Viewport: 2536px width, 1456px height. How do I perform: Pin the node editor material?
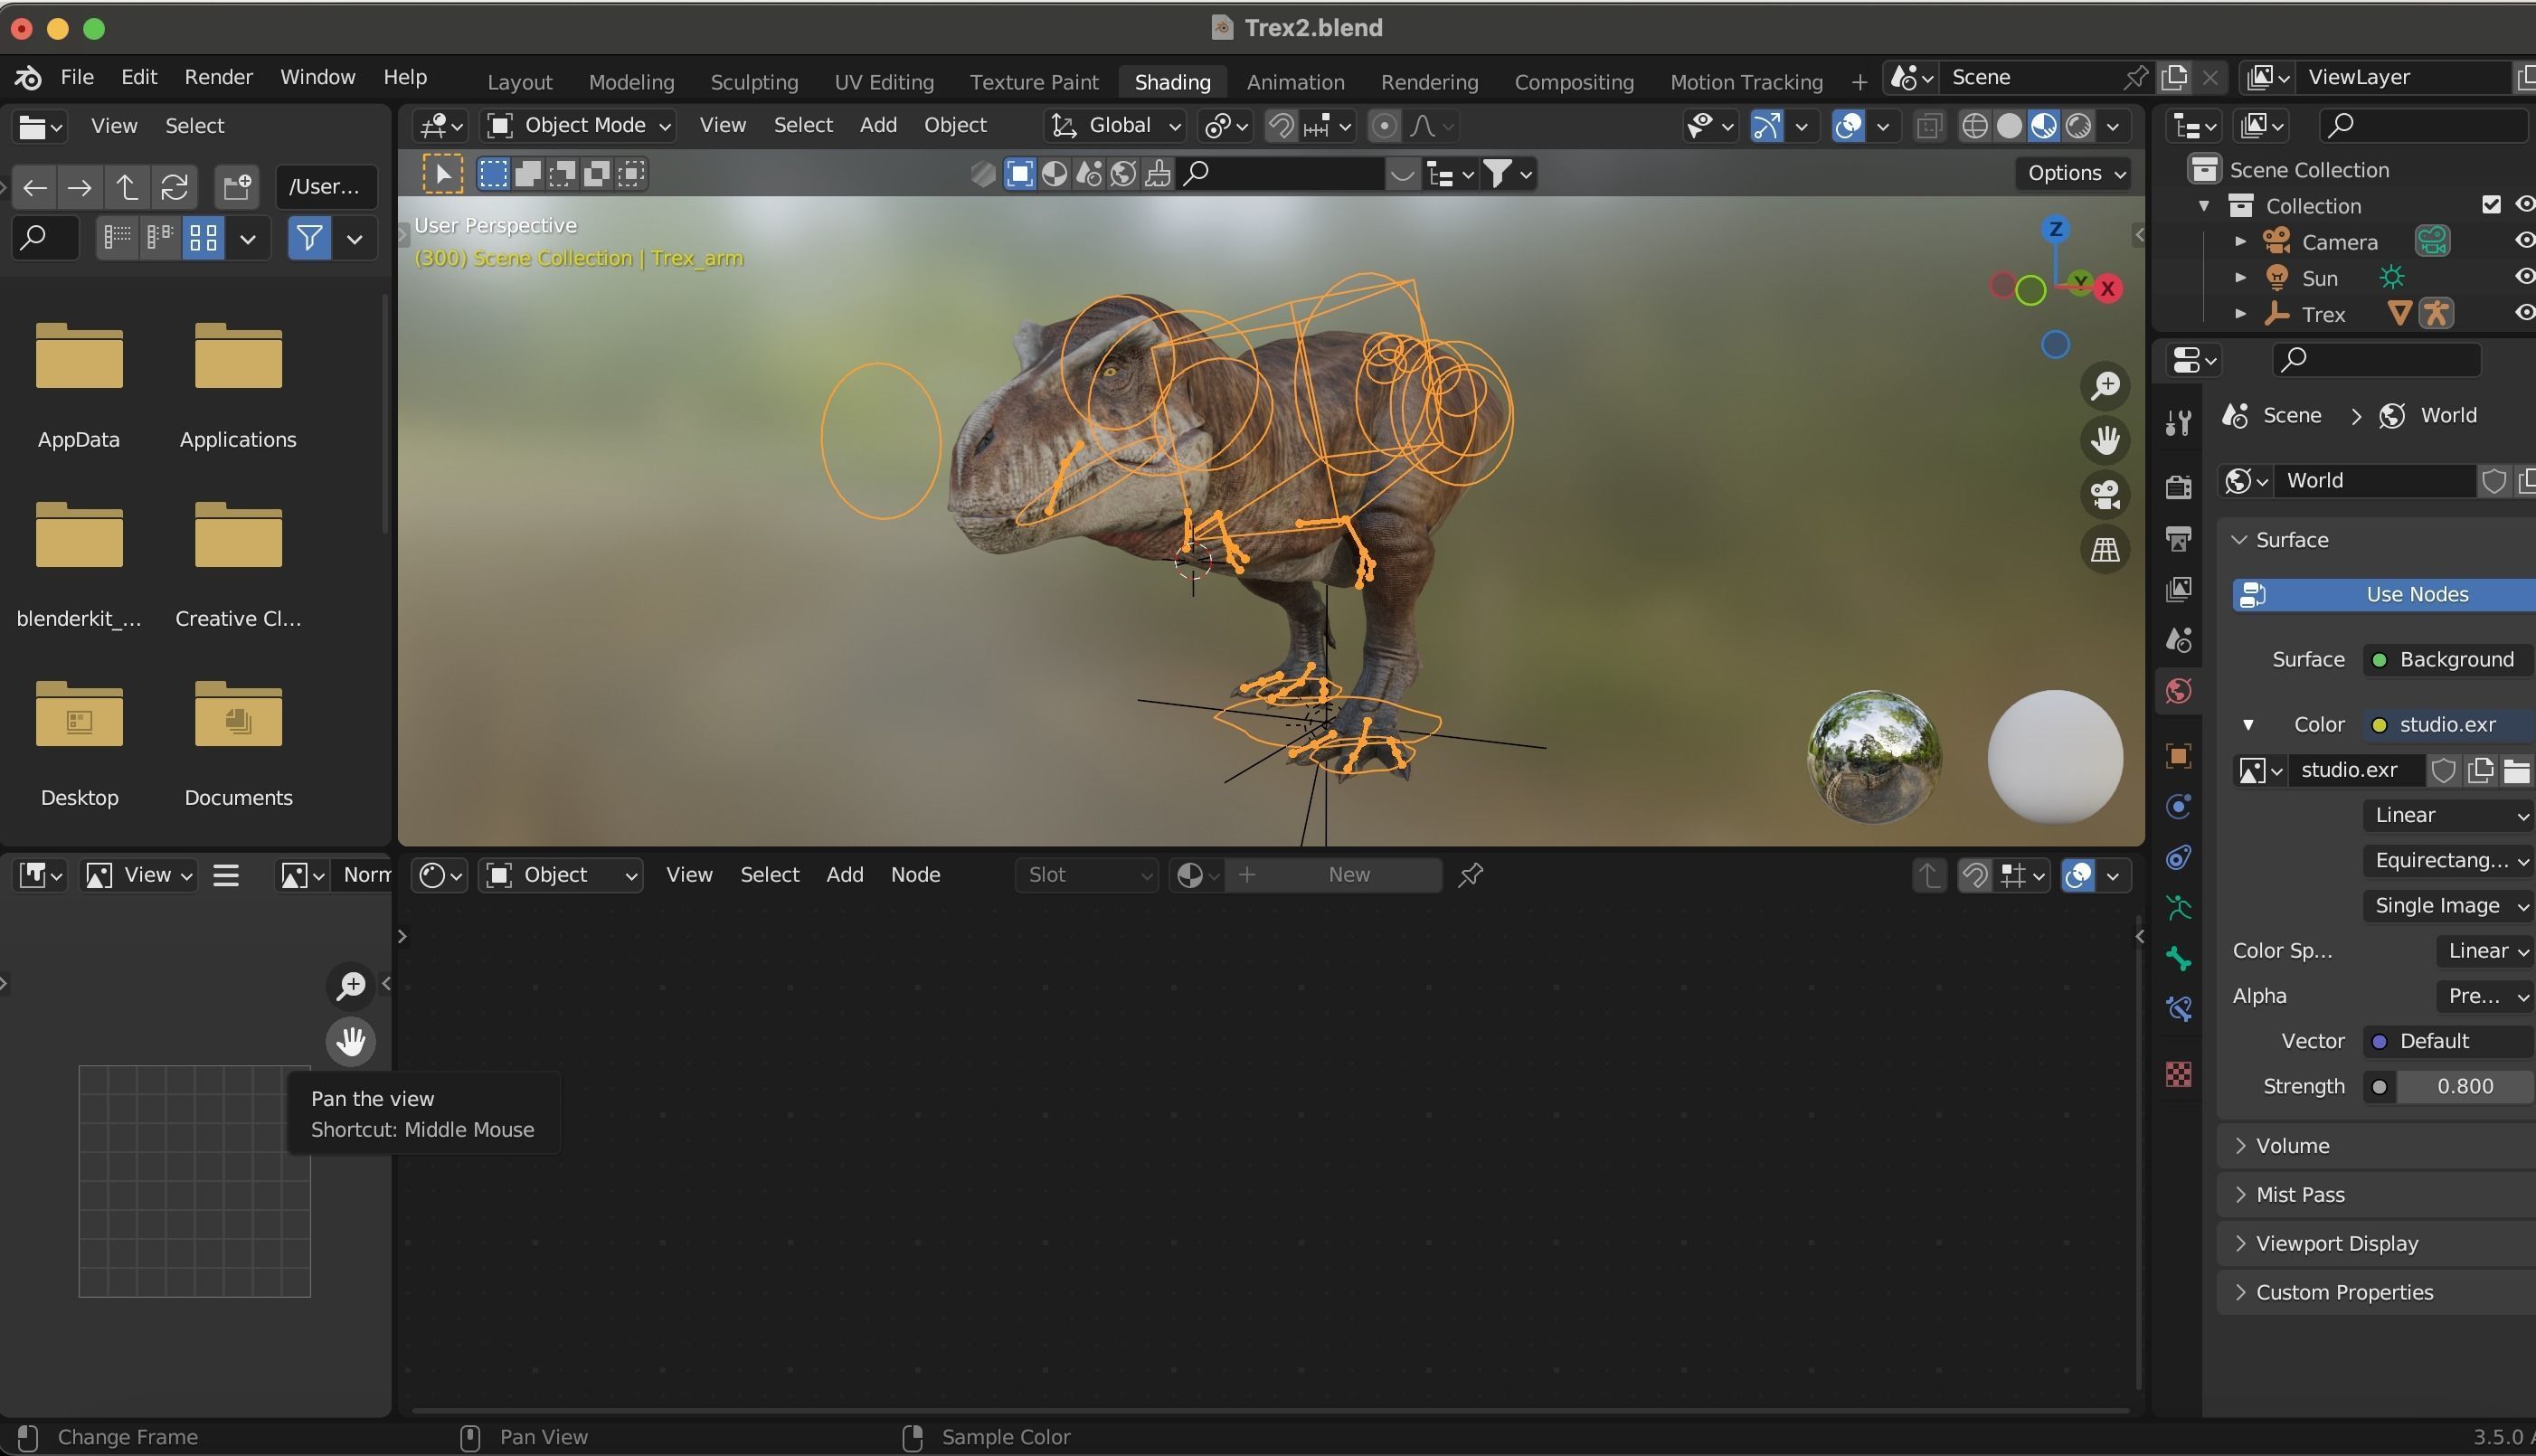click(x=1470, y=875)
